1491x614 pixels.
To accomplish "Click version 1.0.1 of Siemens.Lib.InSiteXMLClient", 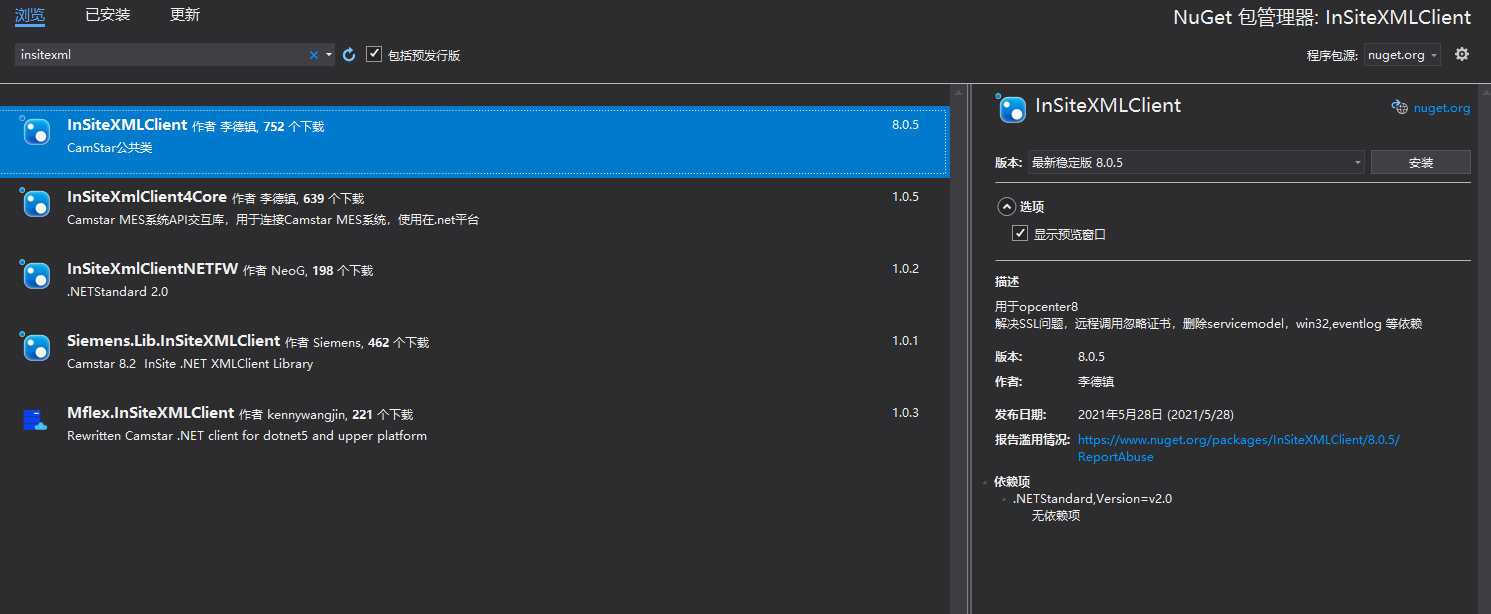I will click(905, 341).
